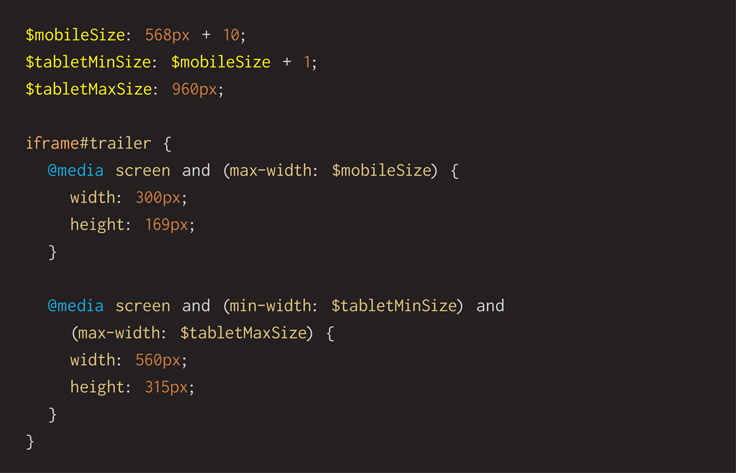Image resolution: width=736 pixels, height=473 pixels.
Task: Click $mobileSize in the $tabletMinSize expression
Action: point(221,62)
